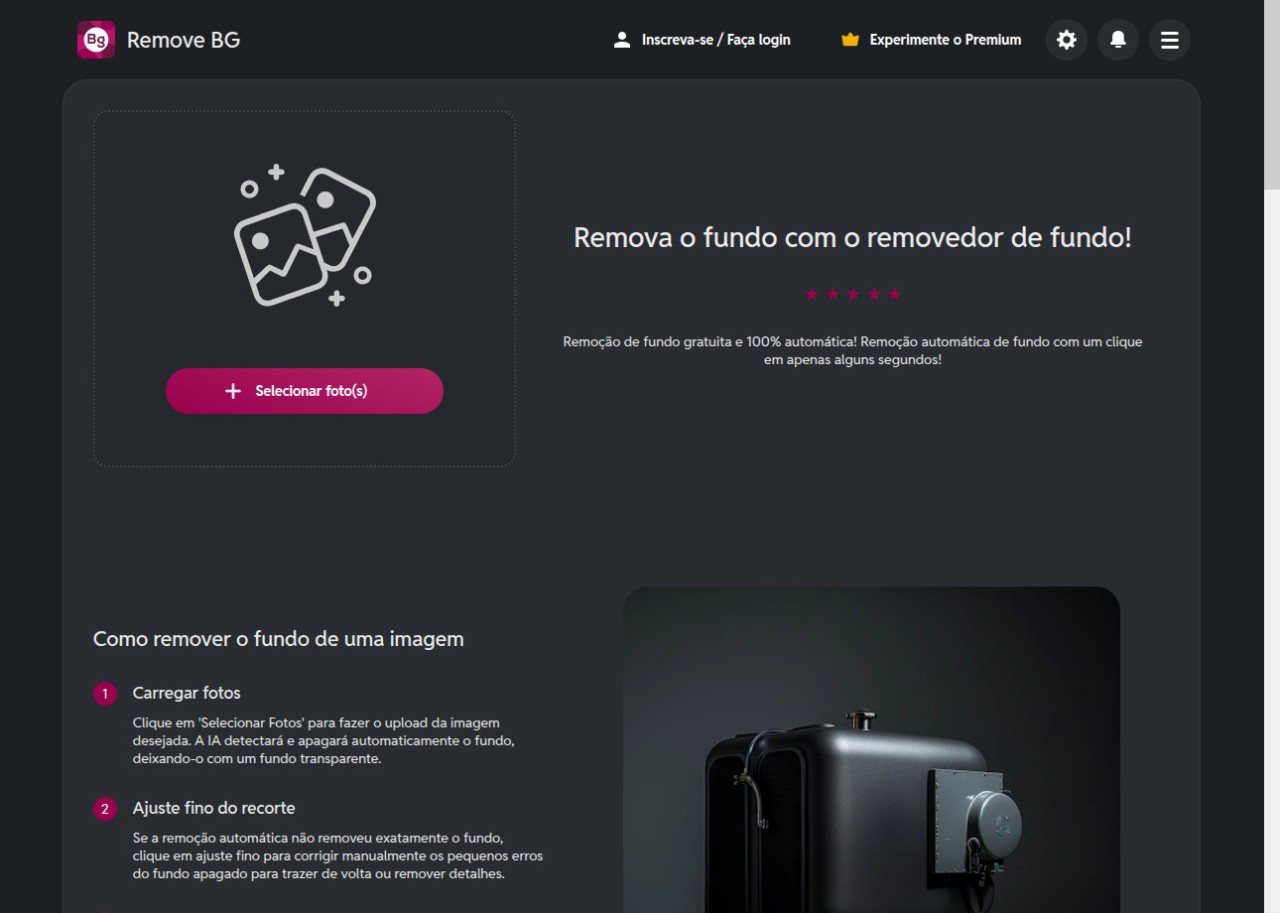Click the Carregar fotos heading
Viewport: 1280px width, 913px height.
(x=187, y=693)
